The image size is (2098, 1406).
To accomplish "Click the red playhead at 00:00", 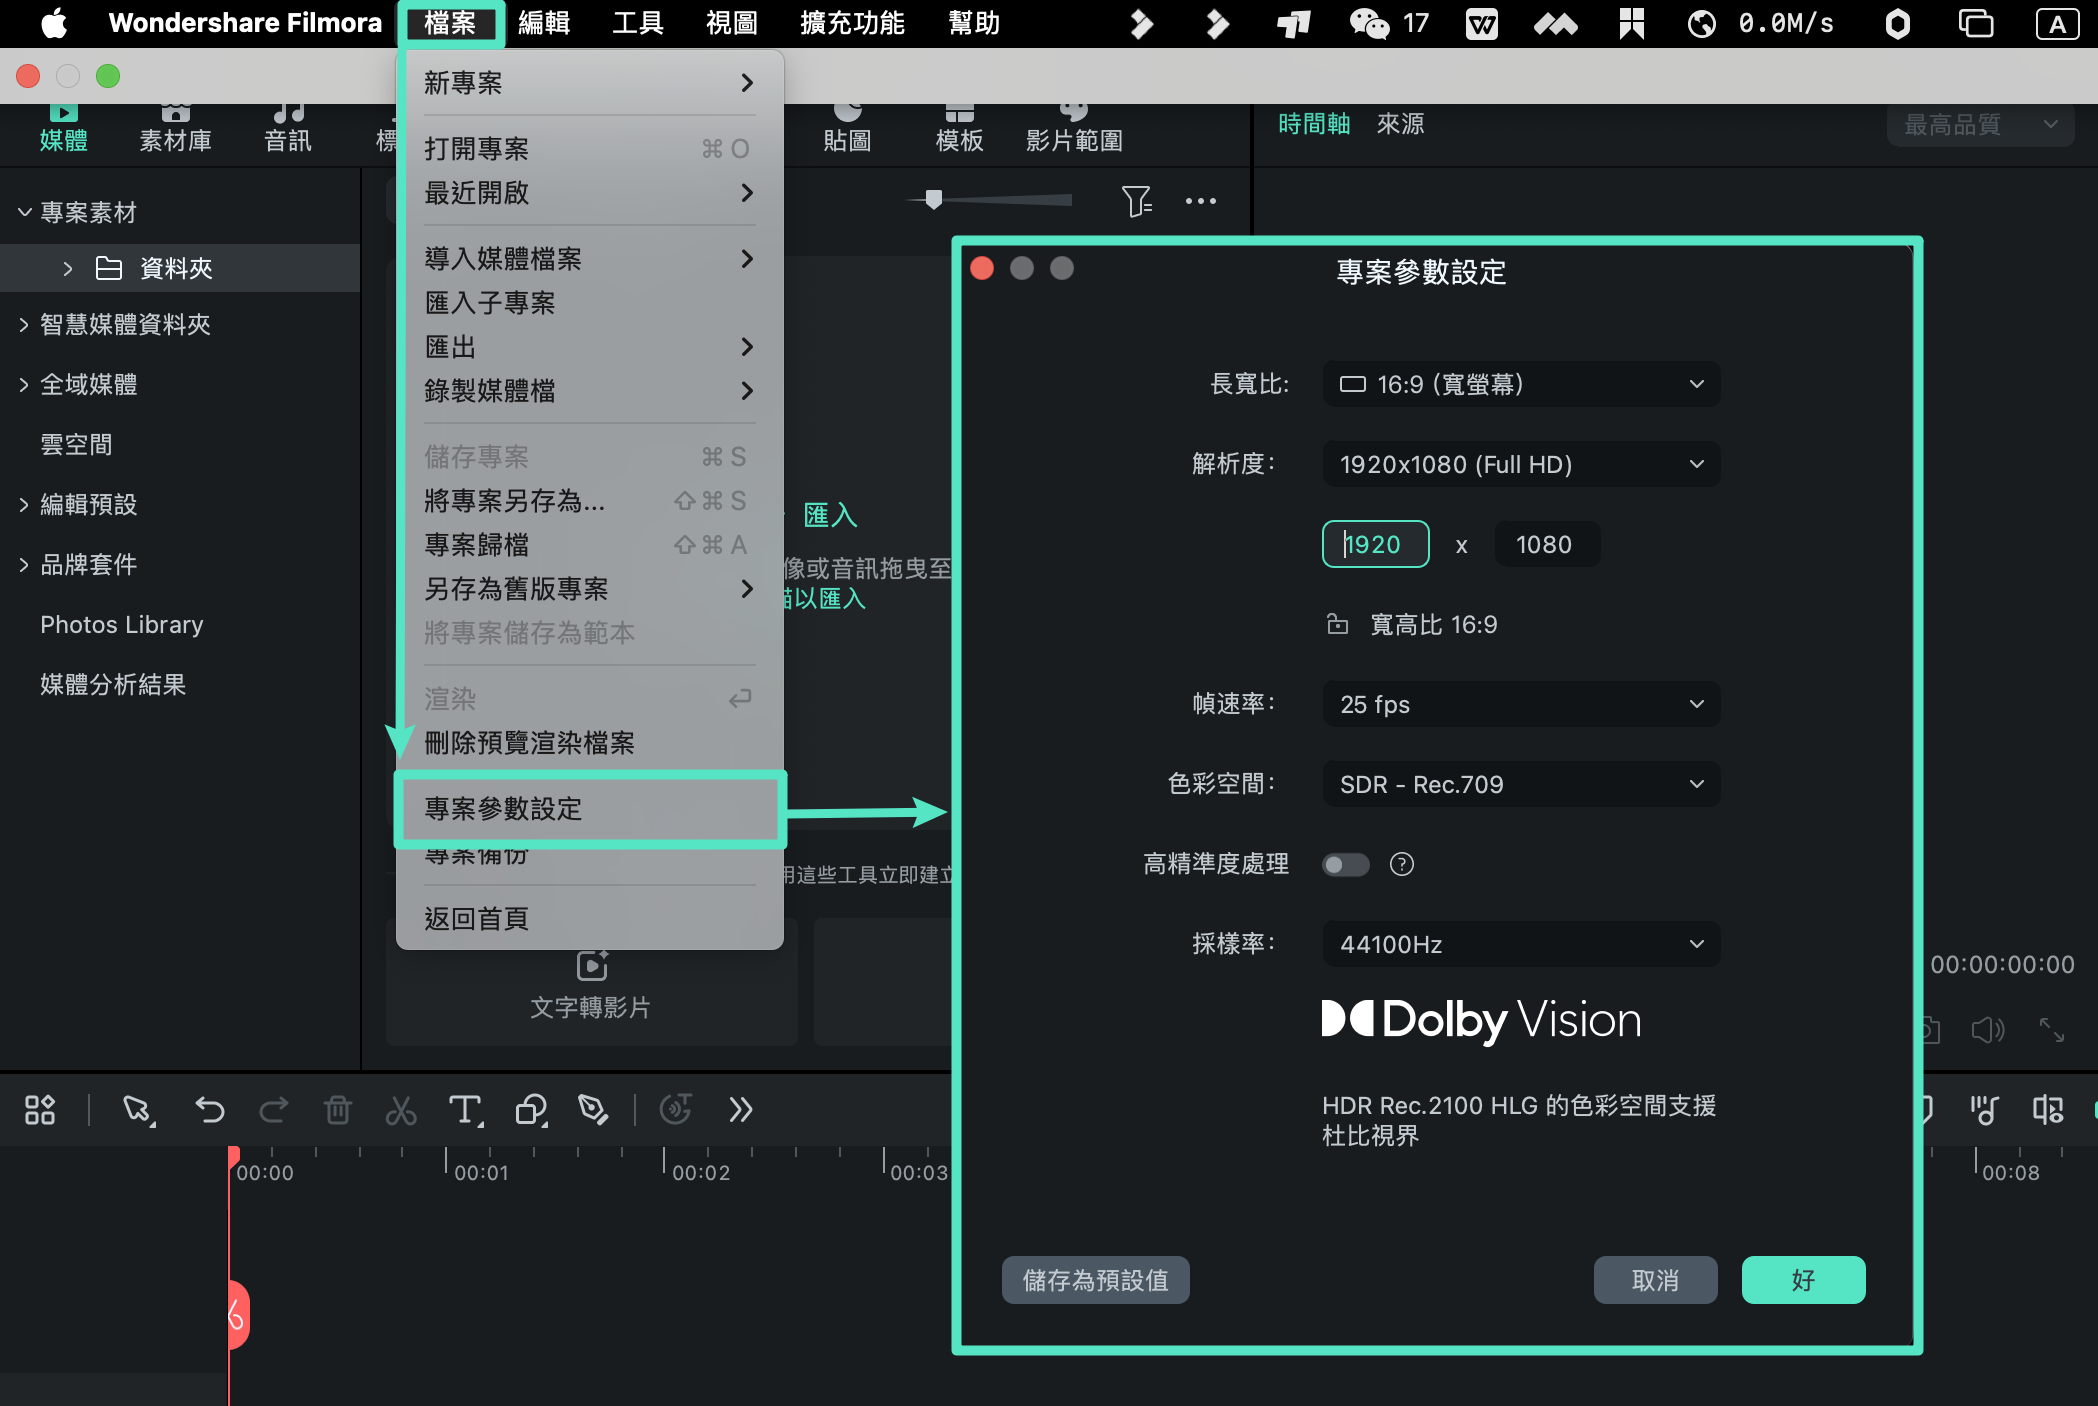I will (x=233, y=1158).
